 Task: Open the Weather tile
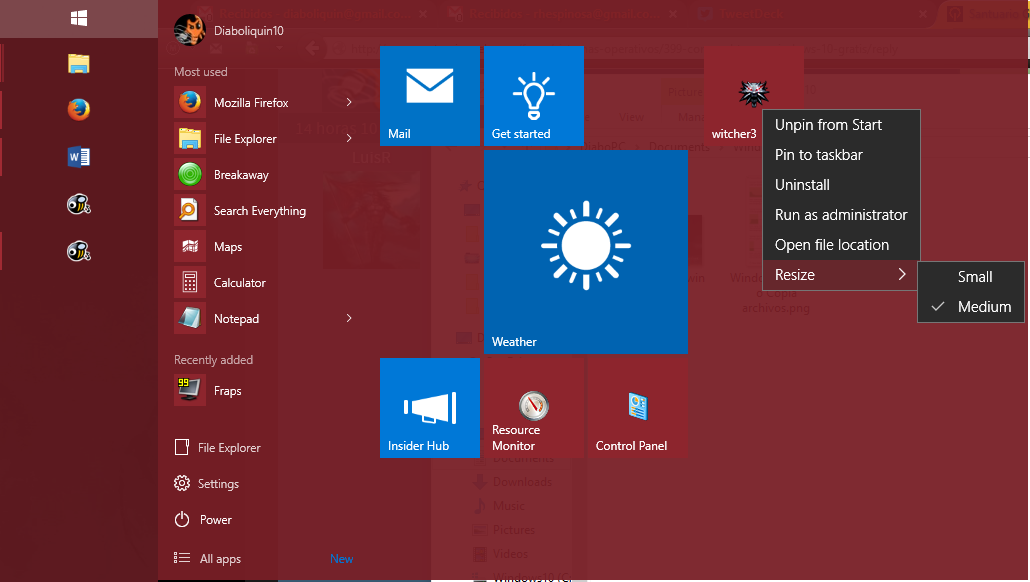coord(585,251)
